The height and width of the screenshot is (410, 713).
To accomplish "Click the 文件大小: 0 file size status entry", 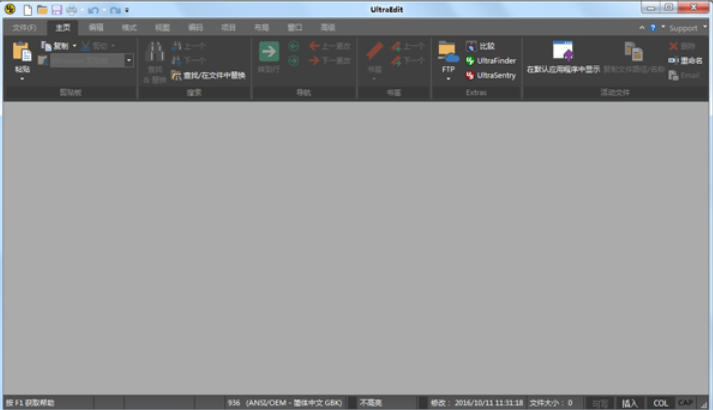I will 551,403.
